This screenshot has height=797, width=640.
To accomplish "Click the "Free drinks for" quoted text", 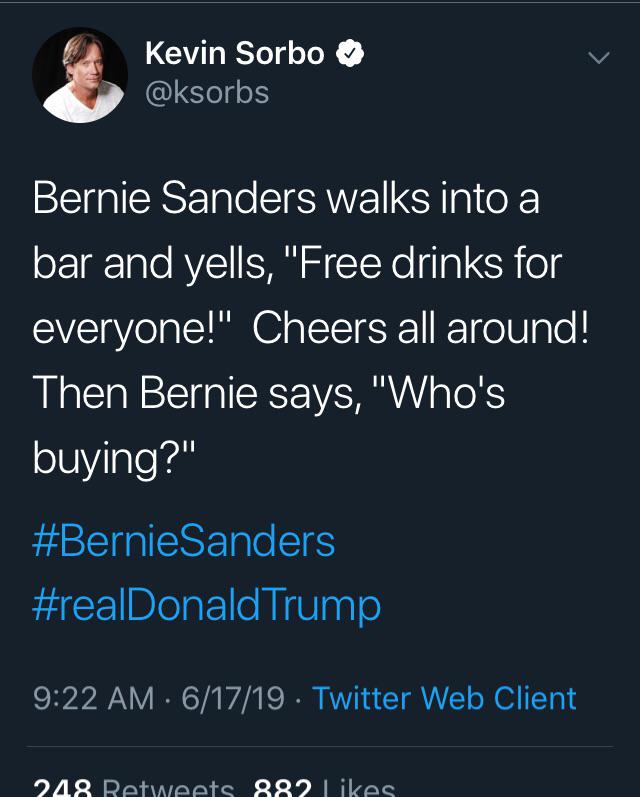I will click(x=429, y=264).
